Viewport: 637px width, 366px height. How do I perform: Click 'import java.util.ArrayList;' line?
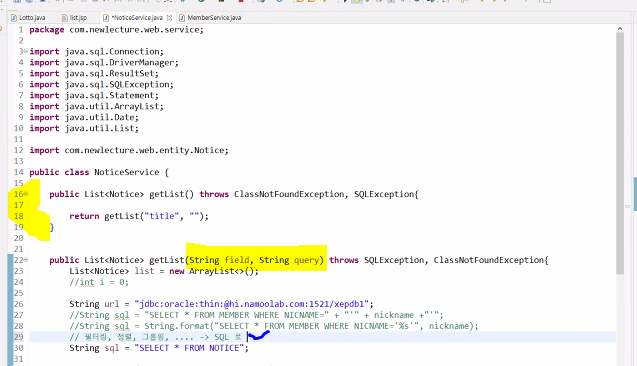click(96, 106)
